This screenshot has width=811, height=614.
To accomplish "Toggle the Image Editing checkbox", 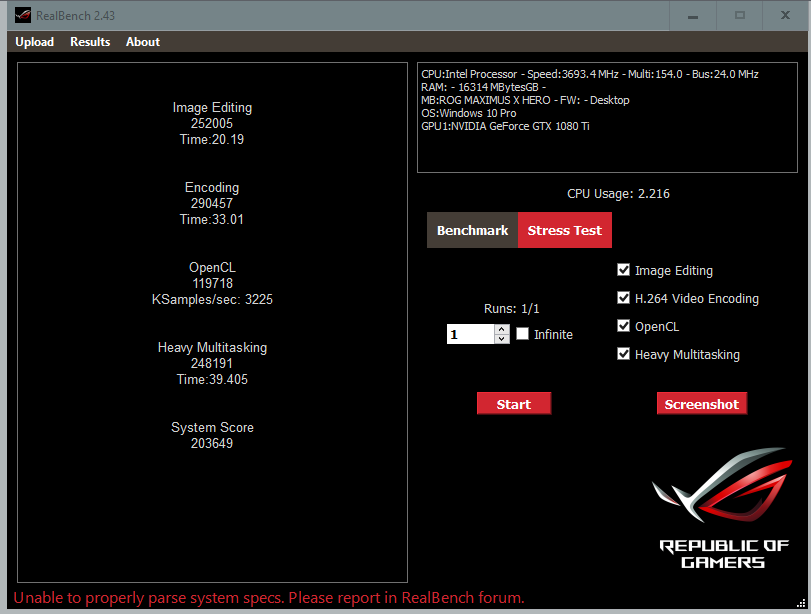I will [623, 270].
